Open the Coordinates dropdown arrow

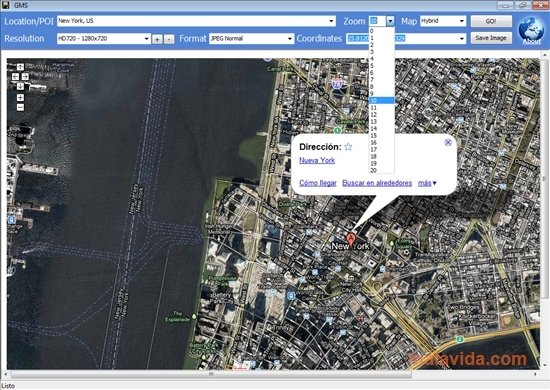pos(462,39)
